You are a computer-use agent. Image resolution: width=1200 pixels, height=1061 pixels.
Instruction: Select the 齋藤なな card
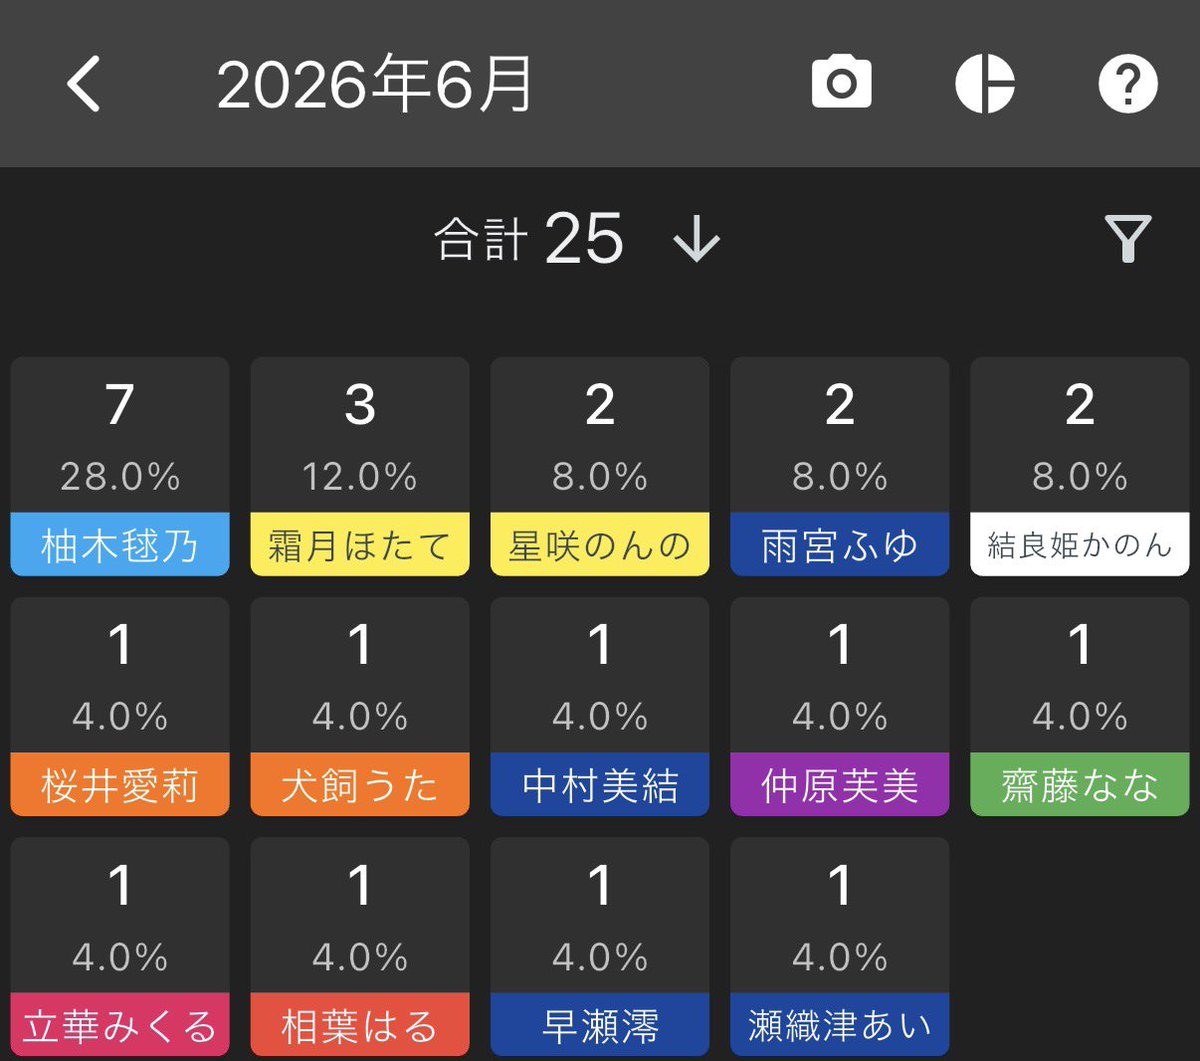[x=1080, y=707]
